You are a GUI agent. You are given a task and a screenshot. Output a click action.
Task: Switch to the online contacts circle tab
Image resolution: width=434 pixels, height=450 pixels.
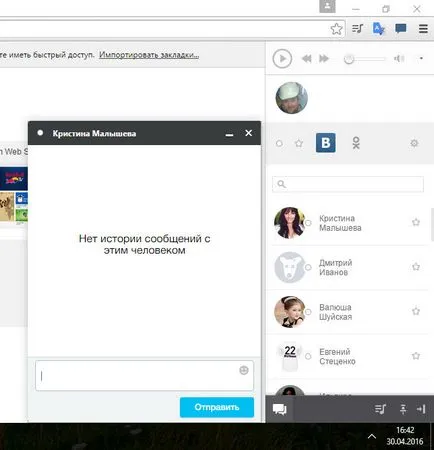click(279, 143)
